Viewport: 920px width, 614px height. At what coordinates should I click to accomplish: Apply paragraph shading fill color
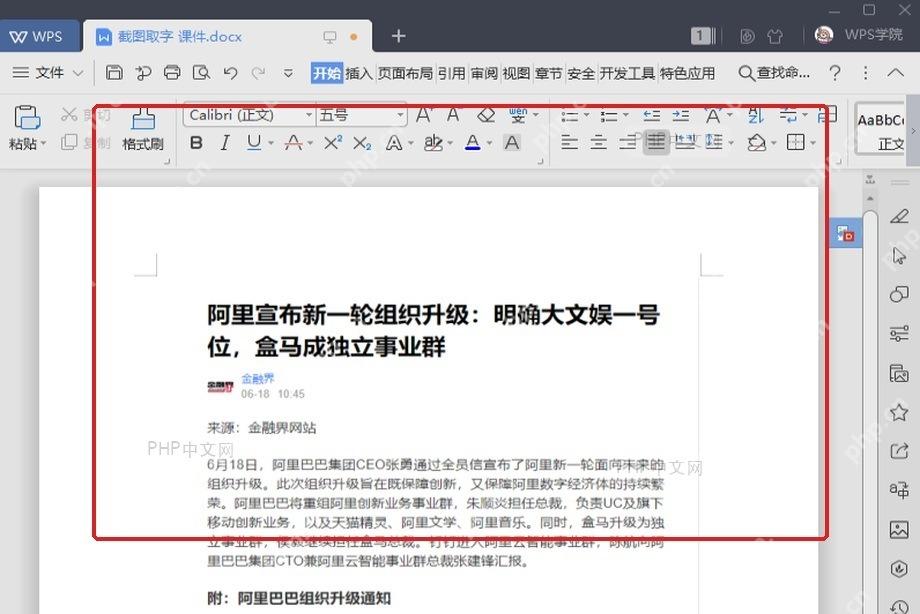point(756,142)
